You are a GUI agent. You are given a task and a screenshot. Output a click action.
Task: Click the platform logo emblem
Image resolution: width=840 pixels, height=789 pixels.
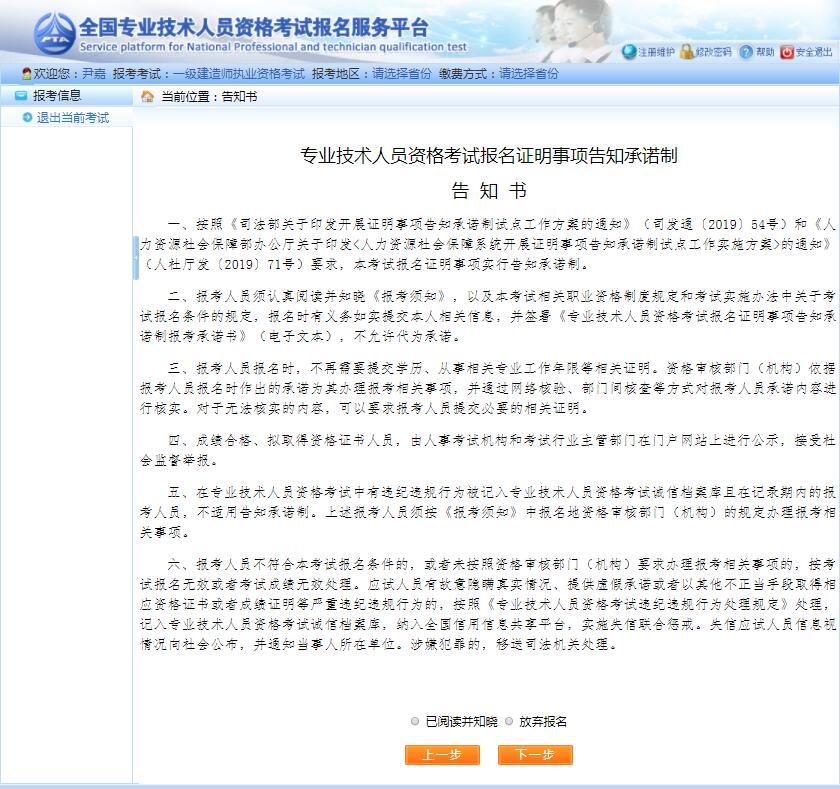(54, 33)
